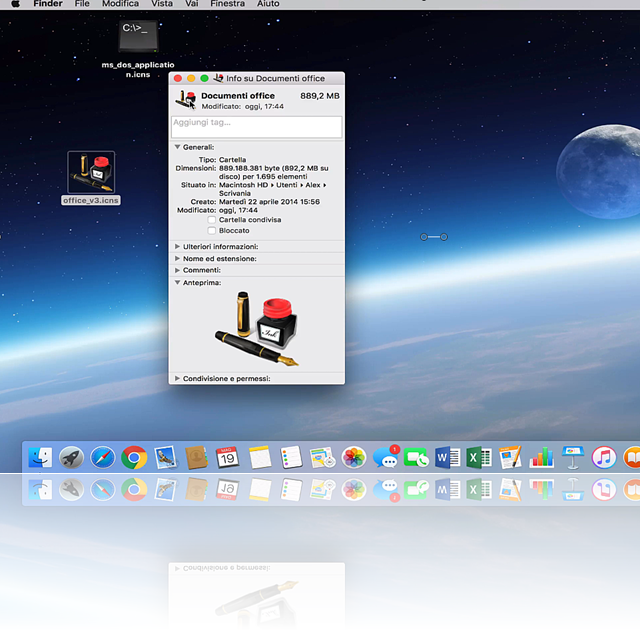Launch Google Chrome from the Dock
Image resolution: width=640 pixels, height=630 pixels.
(x=134, y=457)
